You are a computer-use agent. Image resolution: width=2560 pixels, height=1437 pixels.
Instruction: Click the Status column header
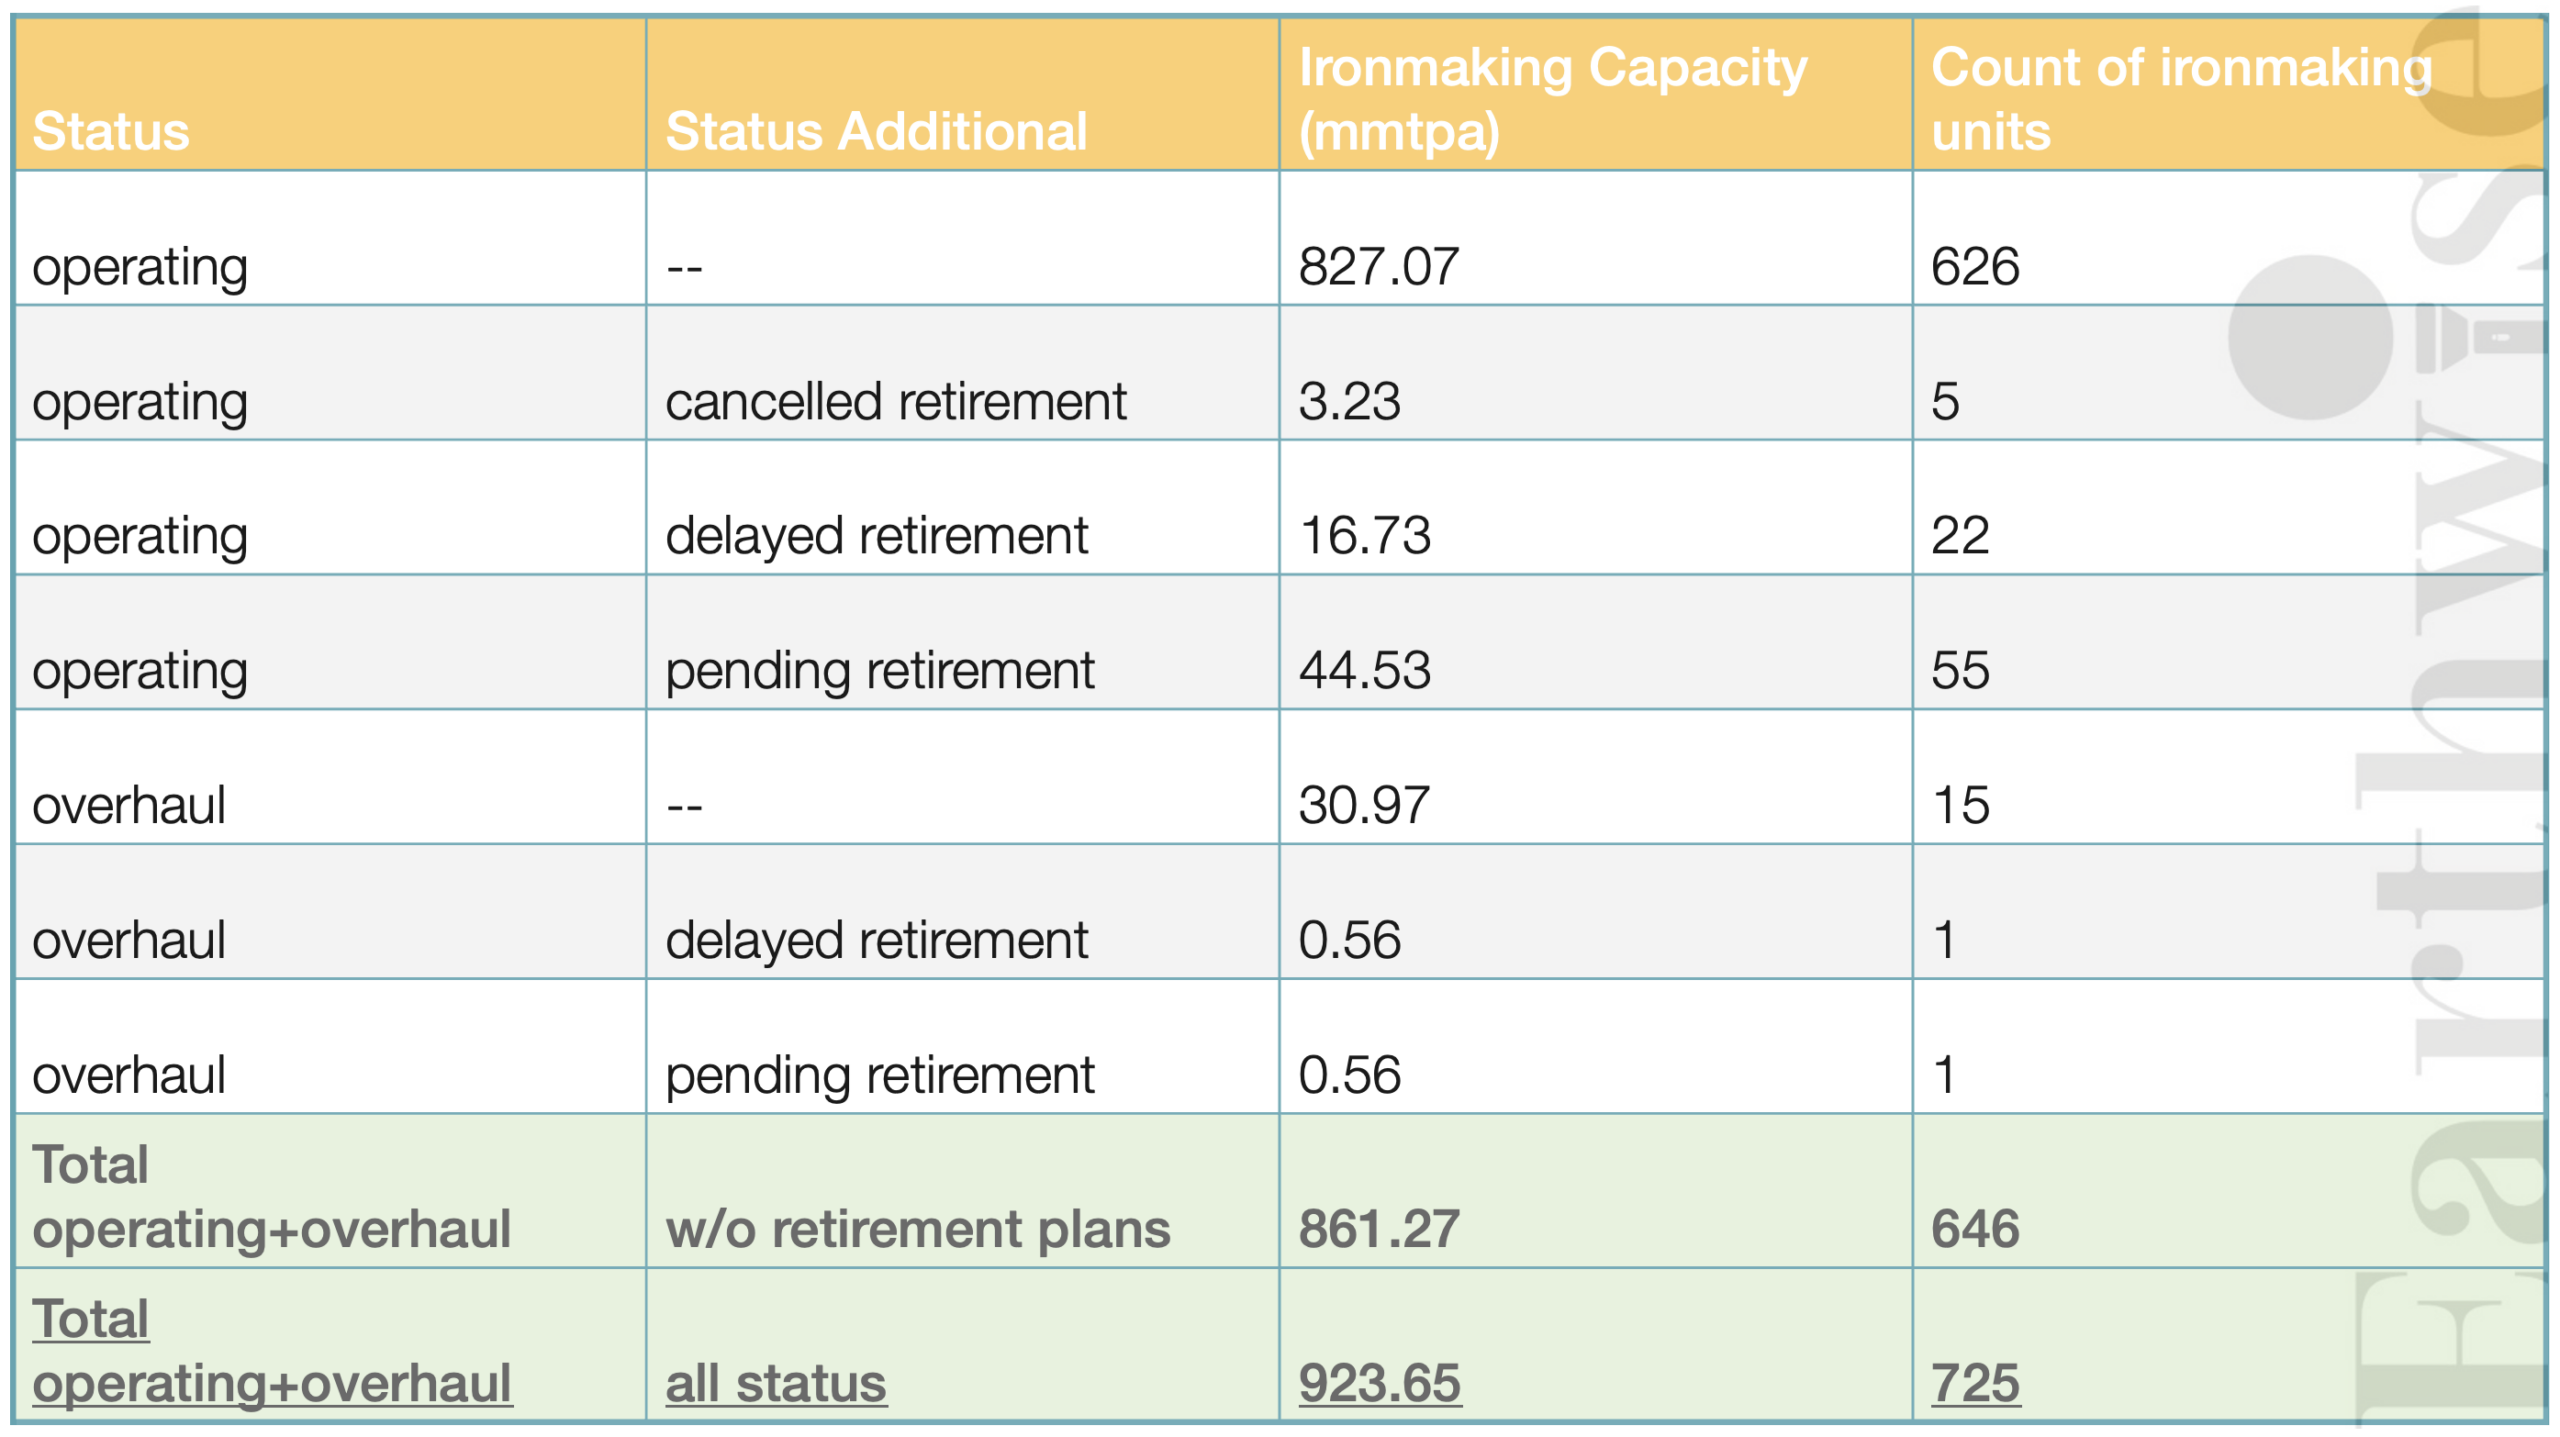tap(330, 94)
